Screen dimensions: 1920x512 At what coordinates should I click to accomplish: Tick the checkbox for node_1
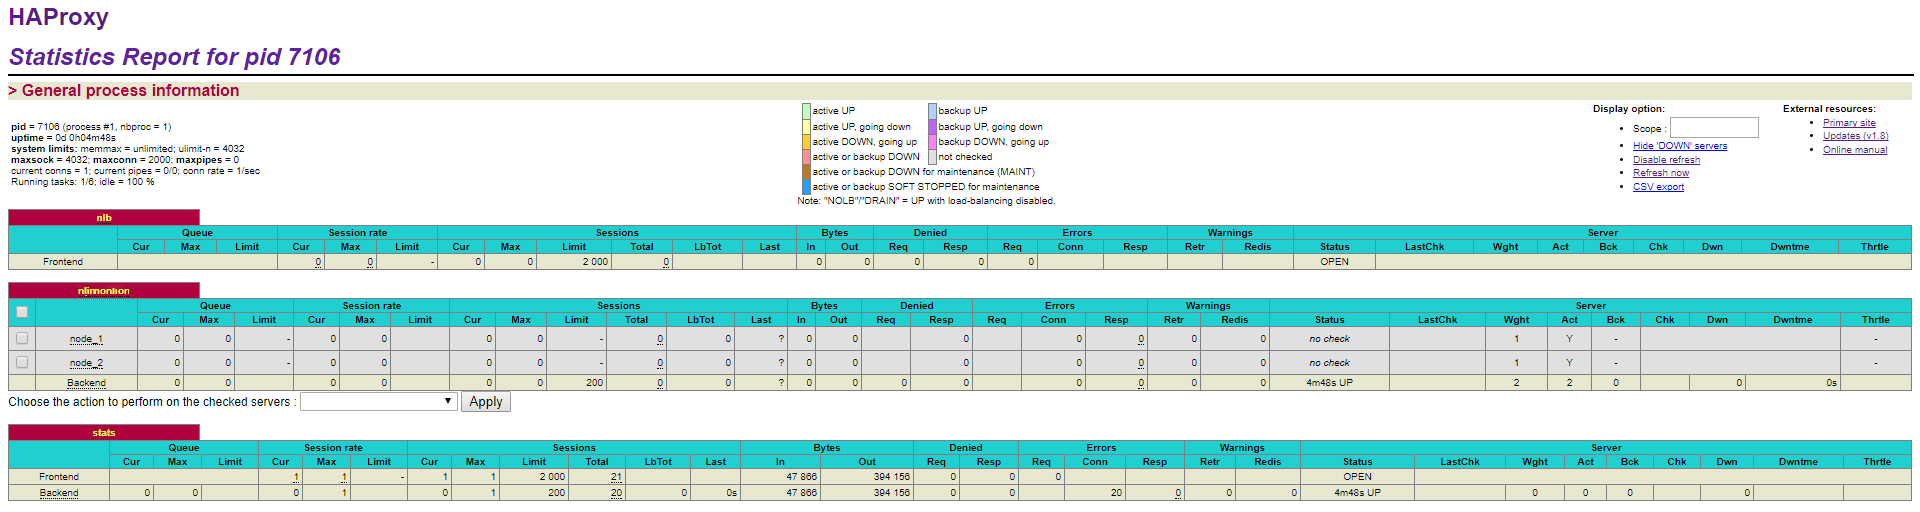(x=22, y=338)
